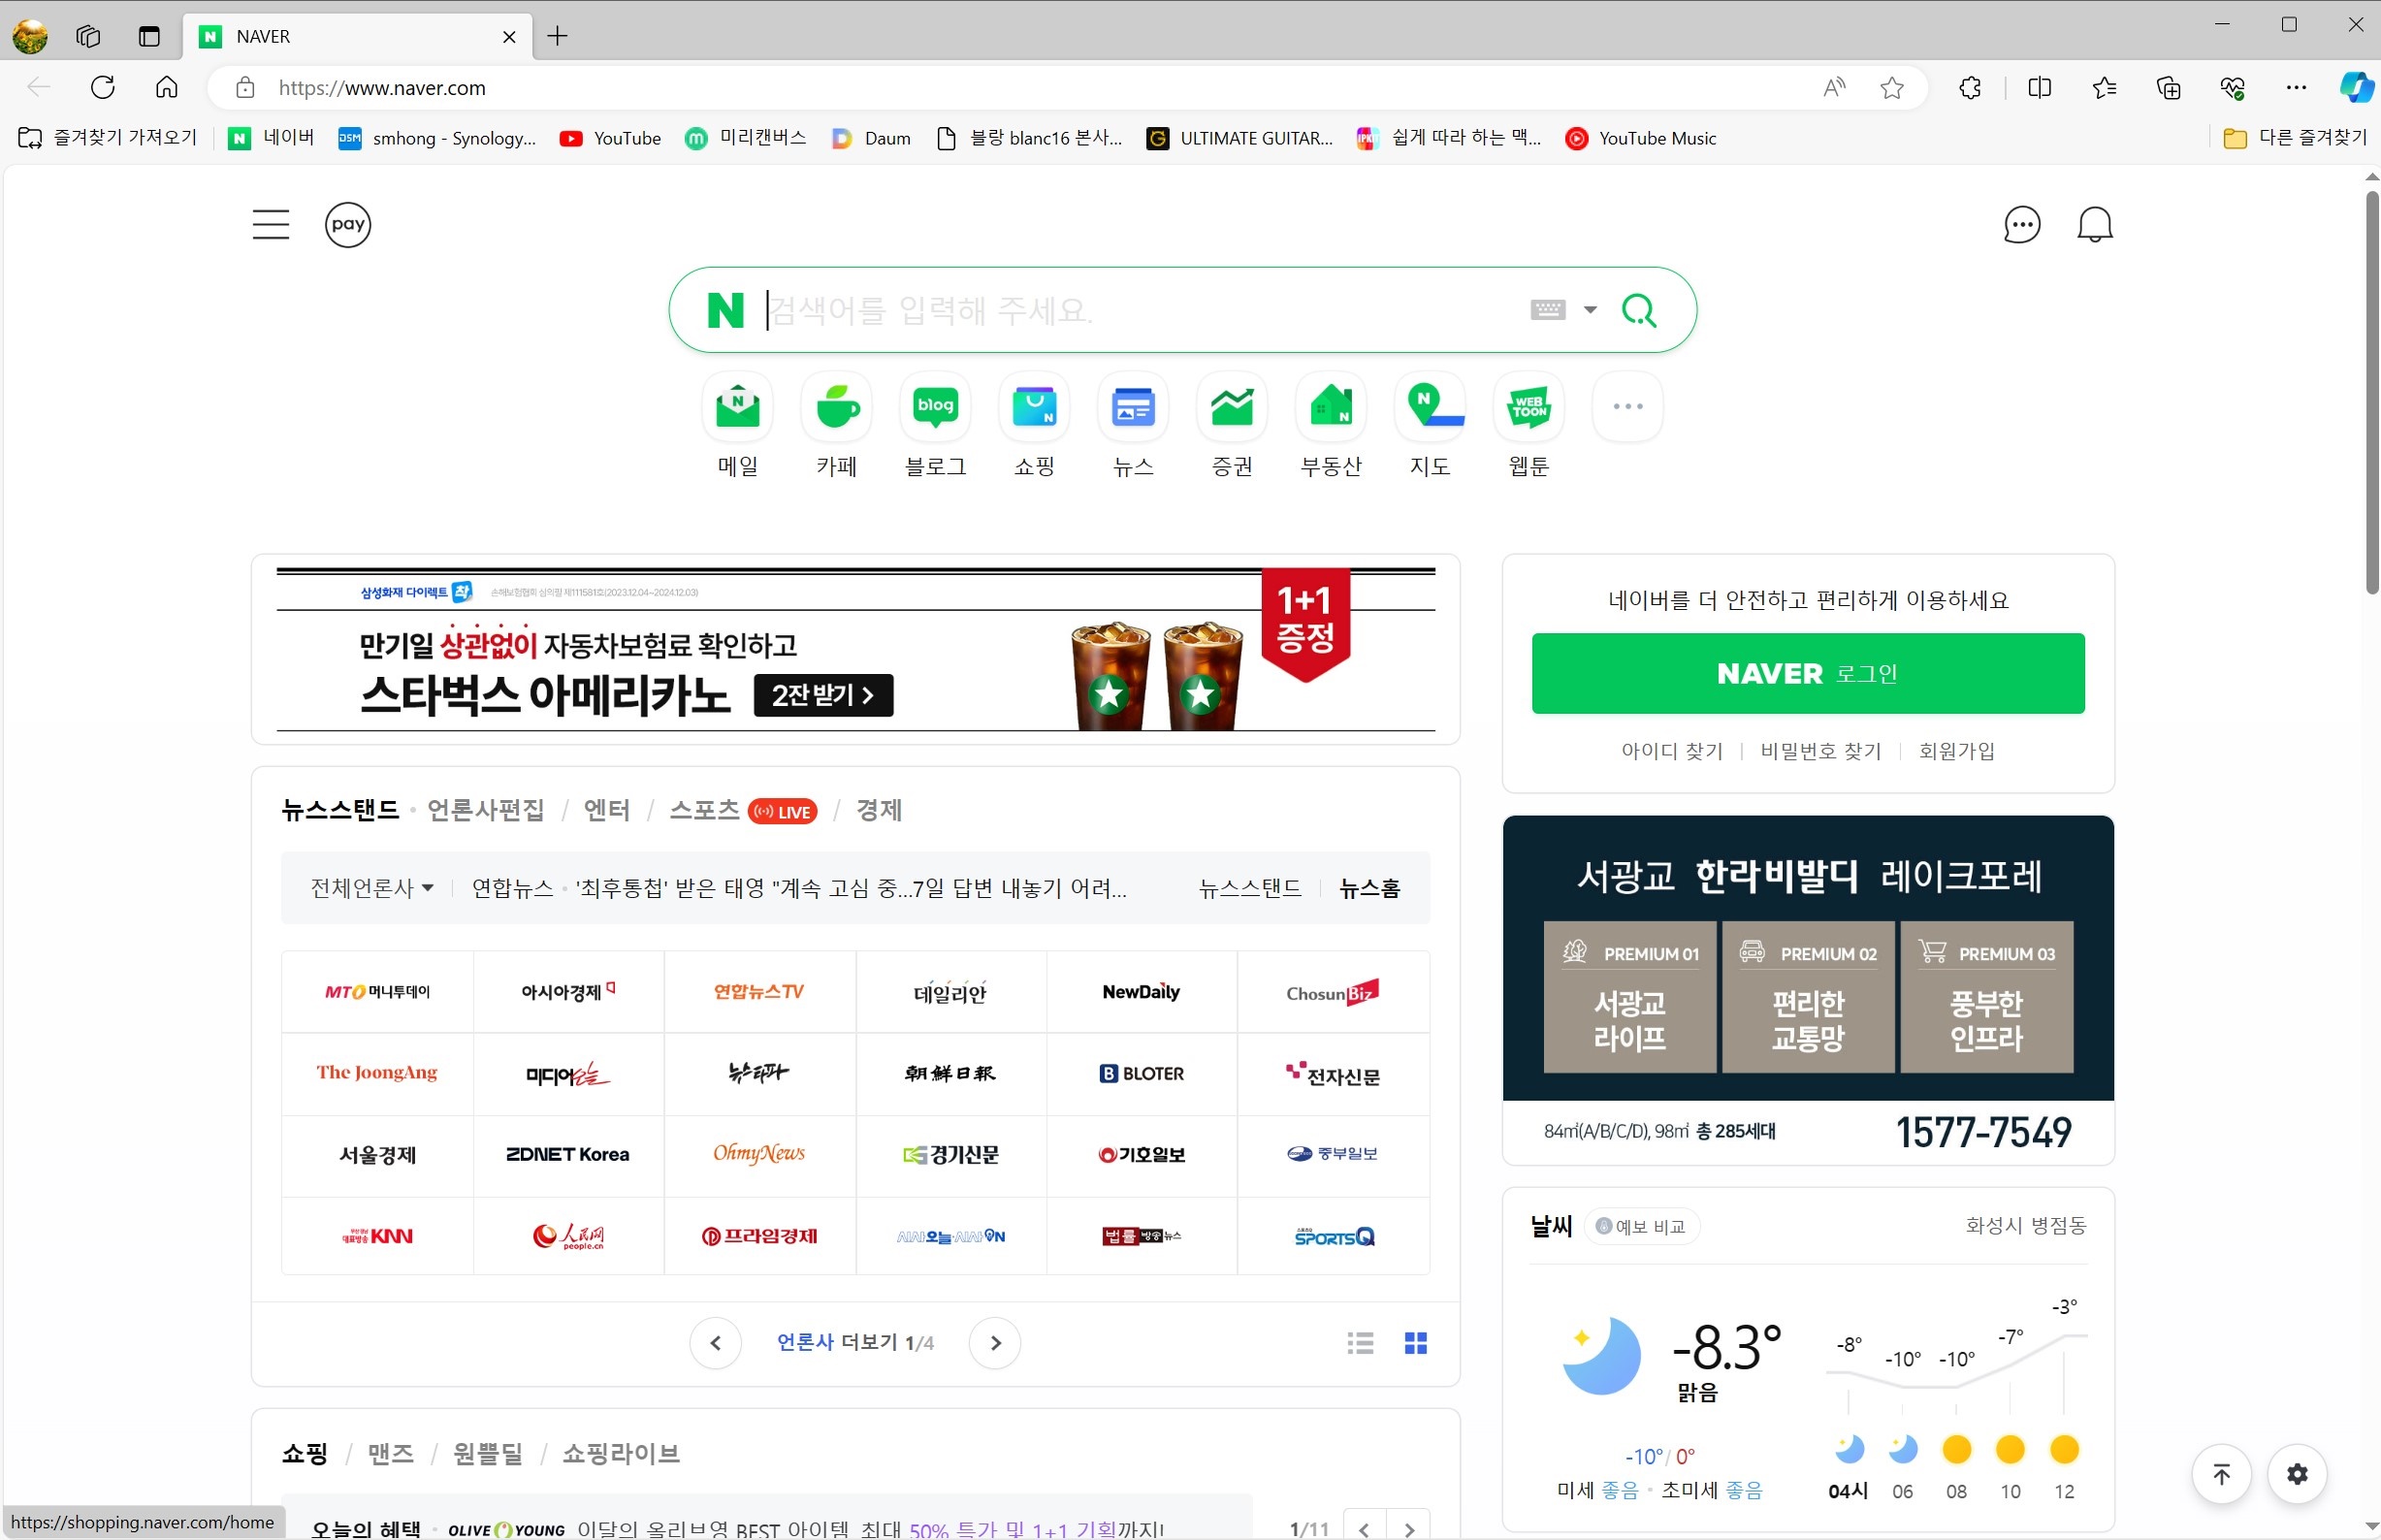This screenshot has height=1540, width=2381.
Task: Click the vertical page scrollbar thumb
Action: tap(2372, 393)
